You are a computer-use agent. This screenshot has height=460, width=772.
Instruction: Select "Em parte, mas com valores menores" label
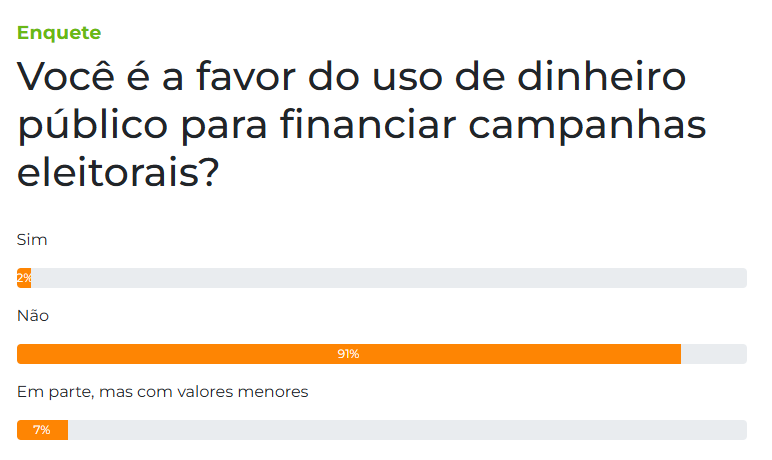click(x=163, y=392)
